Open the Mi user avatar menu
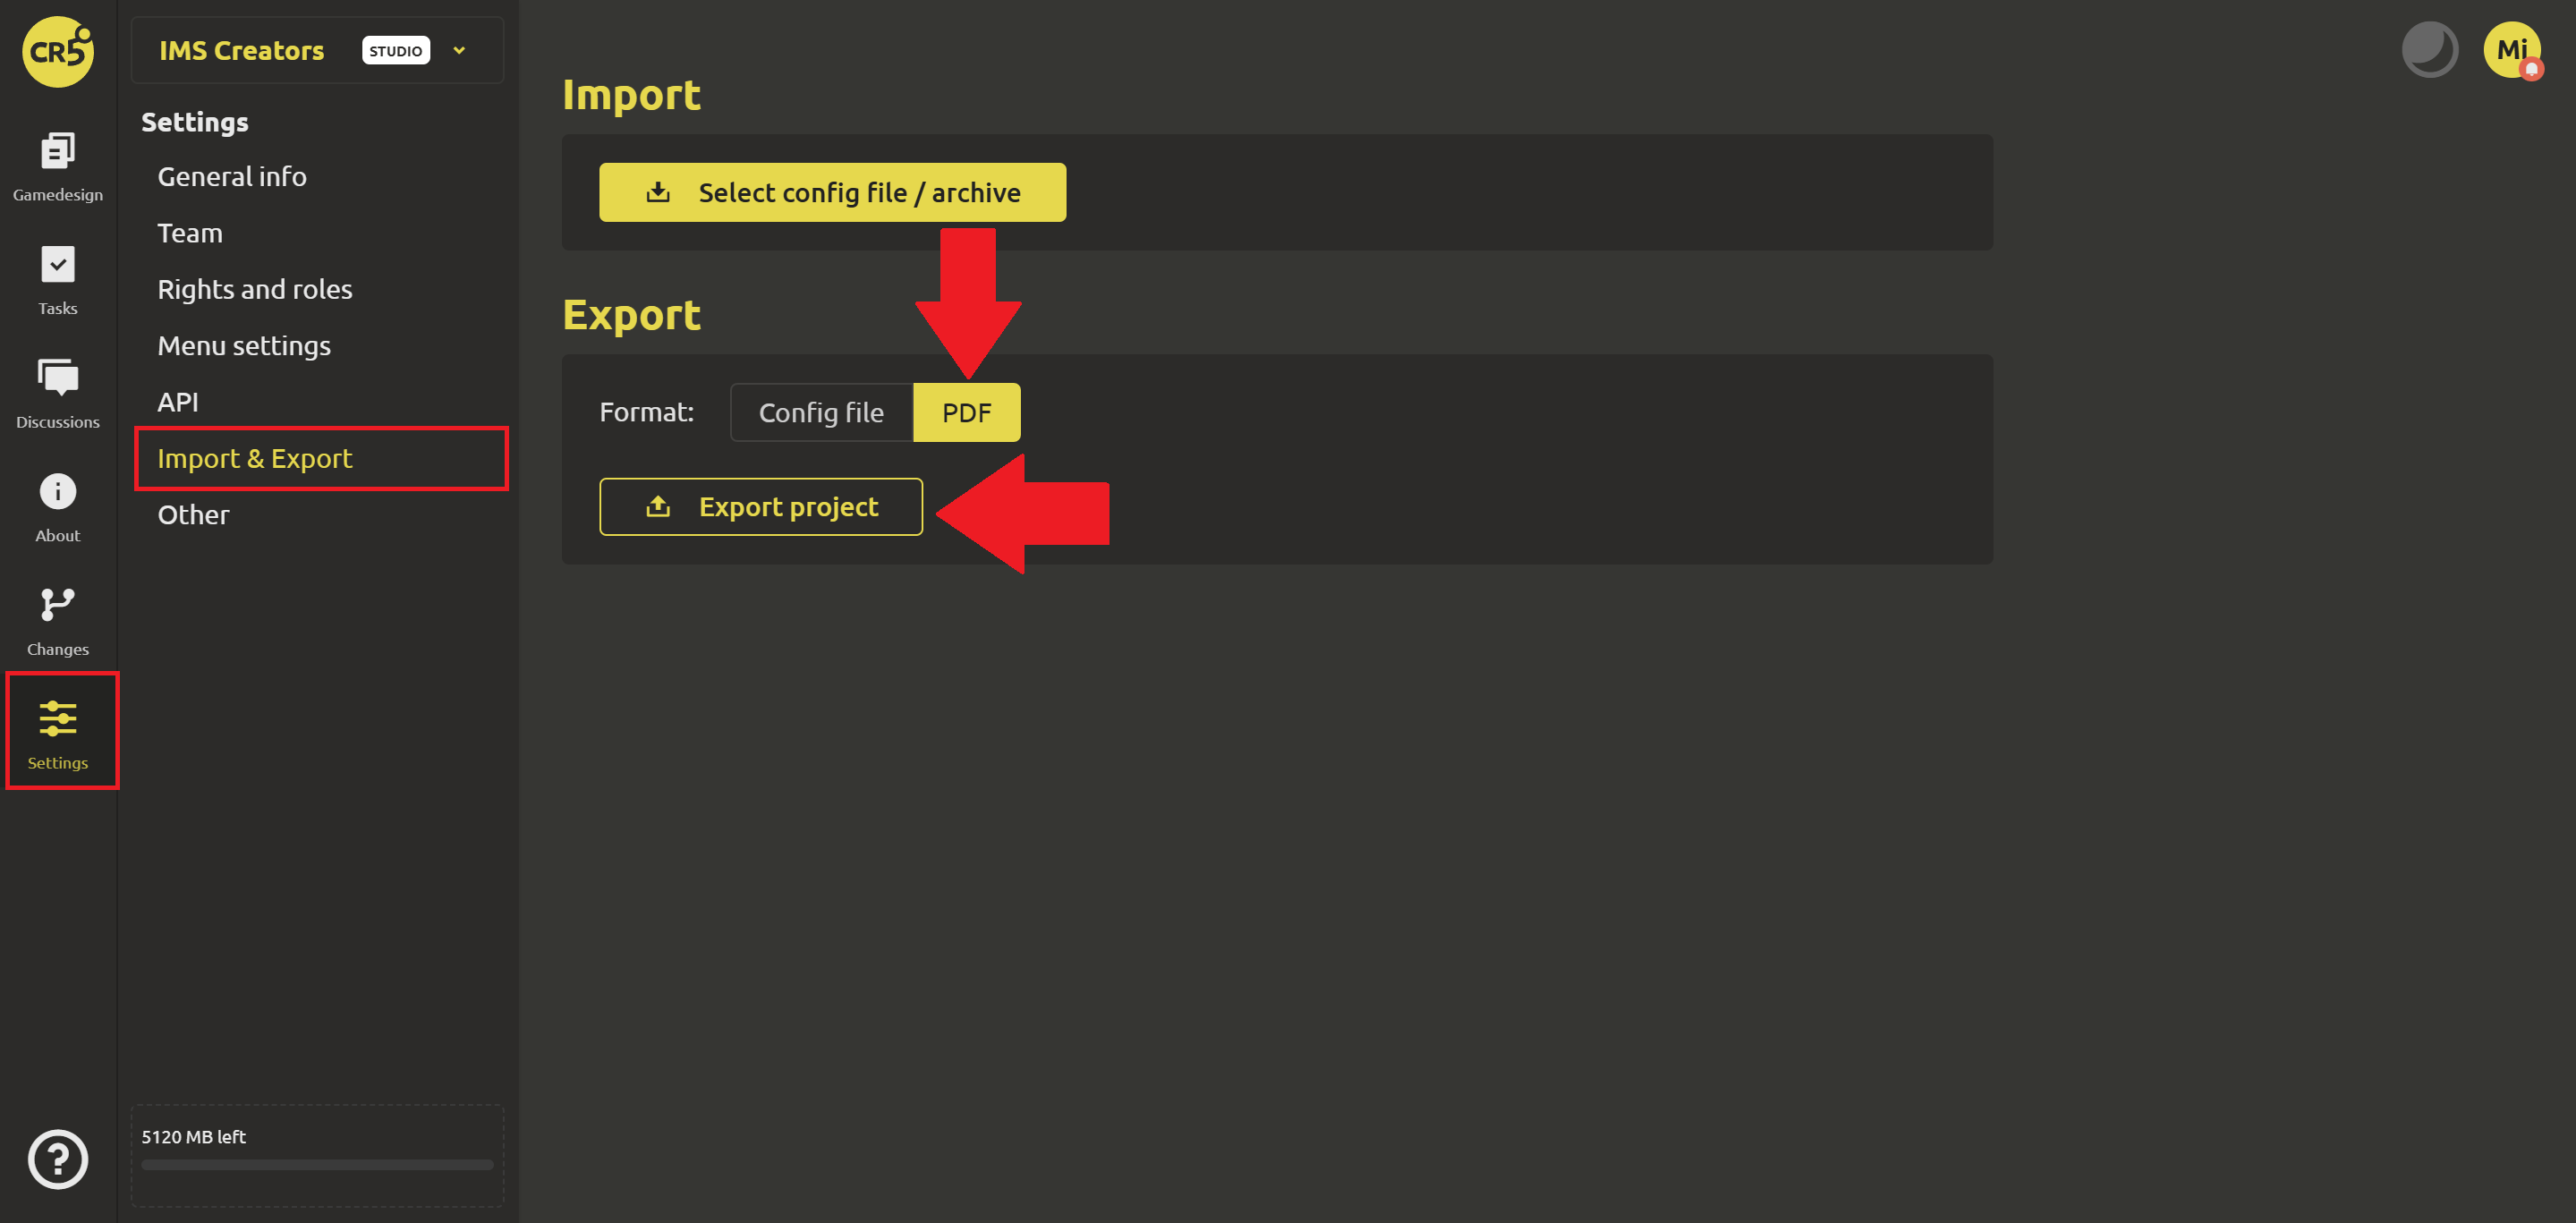The image size is (2576, 1223). coord(2512,50)
